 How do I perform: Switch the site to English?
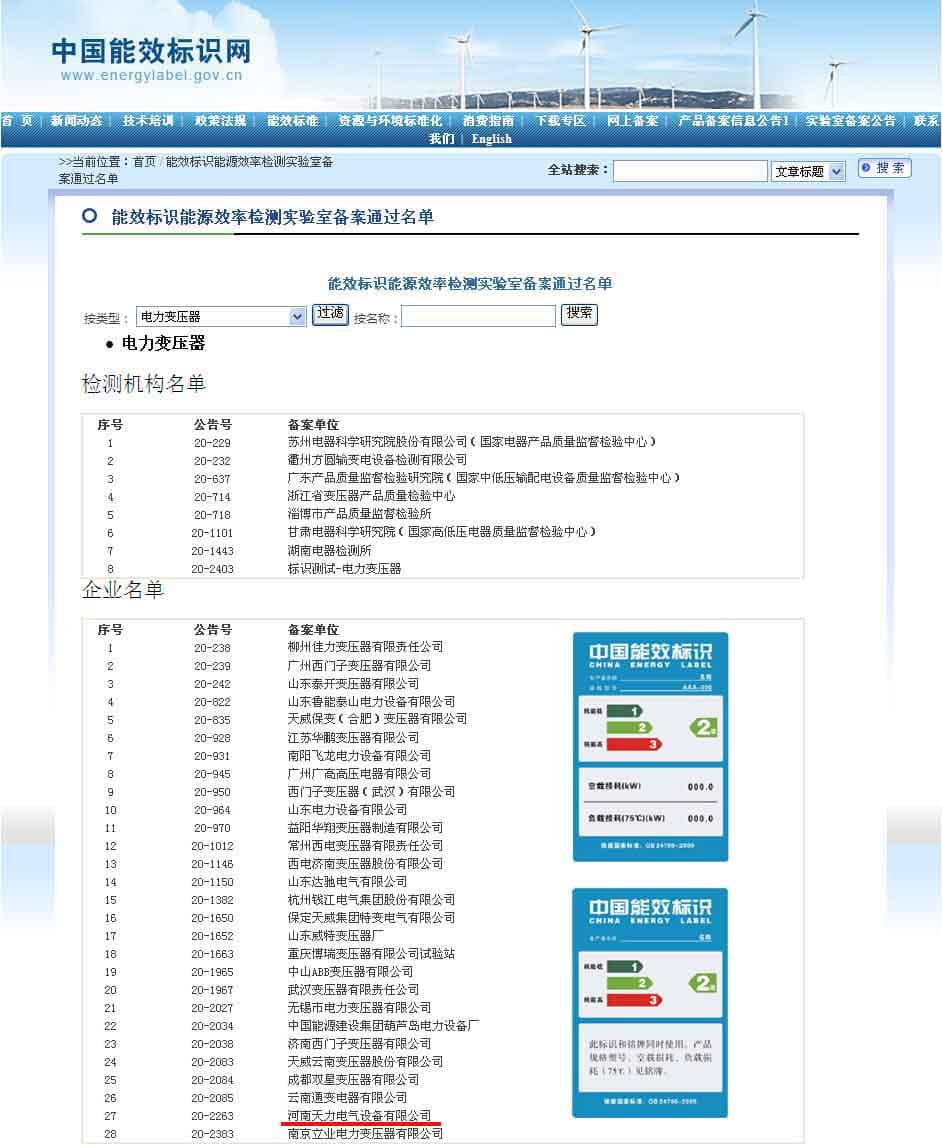coord(491,138)
